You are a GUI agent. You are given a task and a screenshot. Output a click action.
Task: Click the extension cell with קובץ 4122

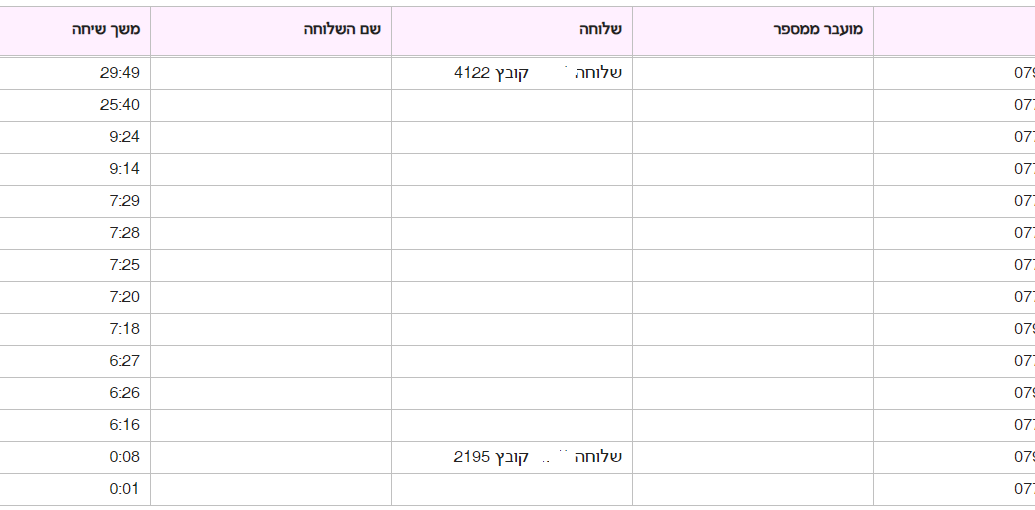pos(538,73)
